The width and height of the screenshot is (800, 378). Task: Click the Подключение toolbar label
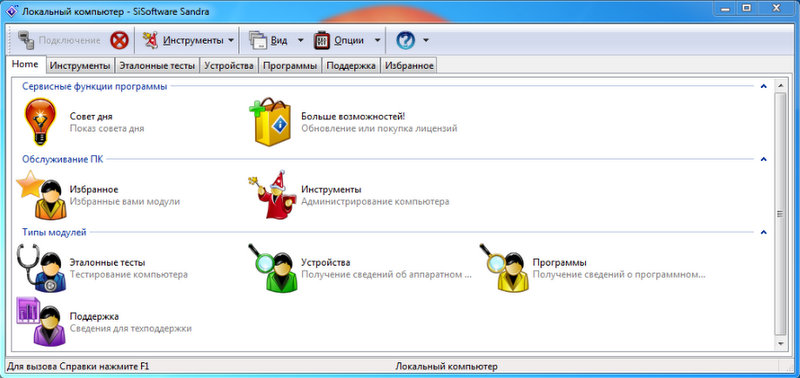(x=70, y=41)
